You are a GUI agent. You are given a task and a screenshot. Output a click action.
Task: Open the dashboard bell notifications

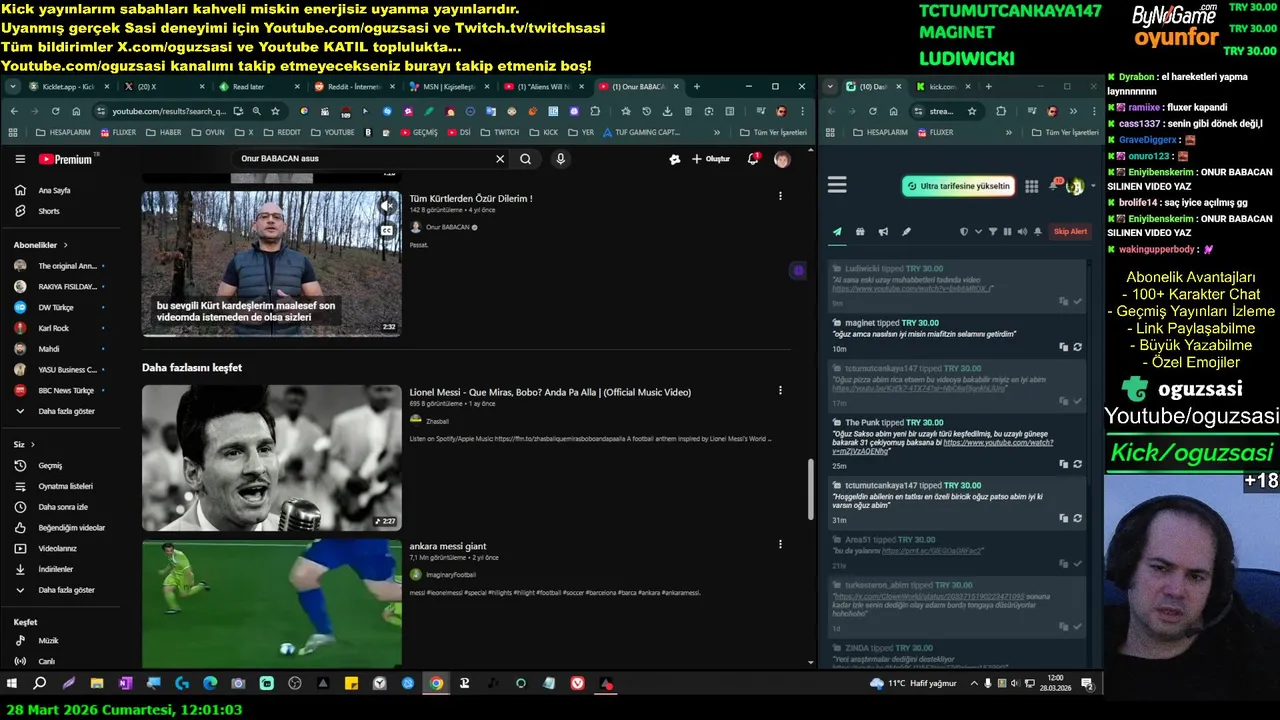pyautogui.click(x=1053, y=186)
